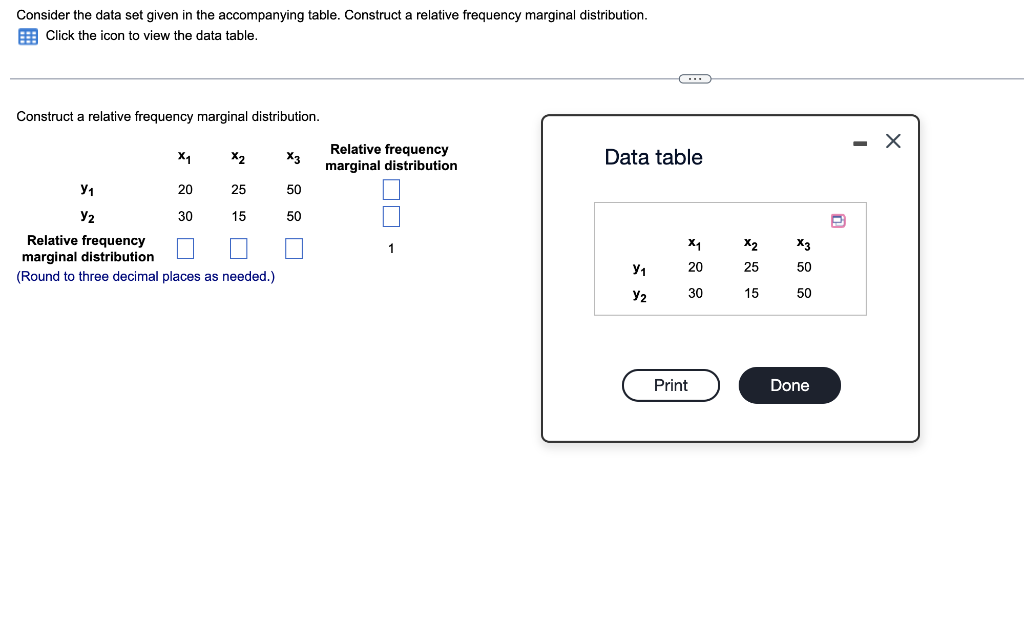The width and height of the screenshot is (1024, 618).
Task: Click the ellipsis control above the answer area
Action: (x=694, y=78)
